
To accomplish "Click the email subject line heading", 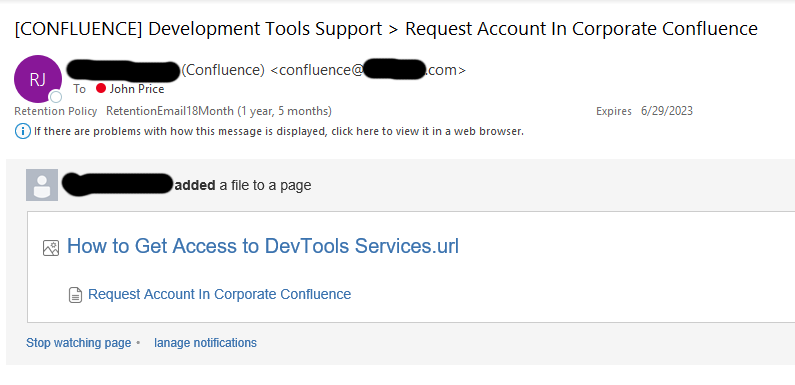I will click(386, 29).
